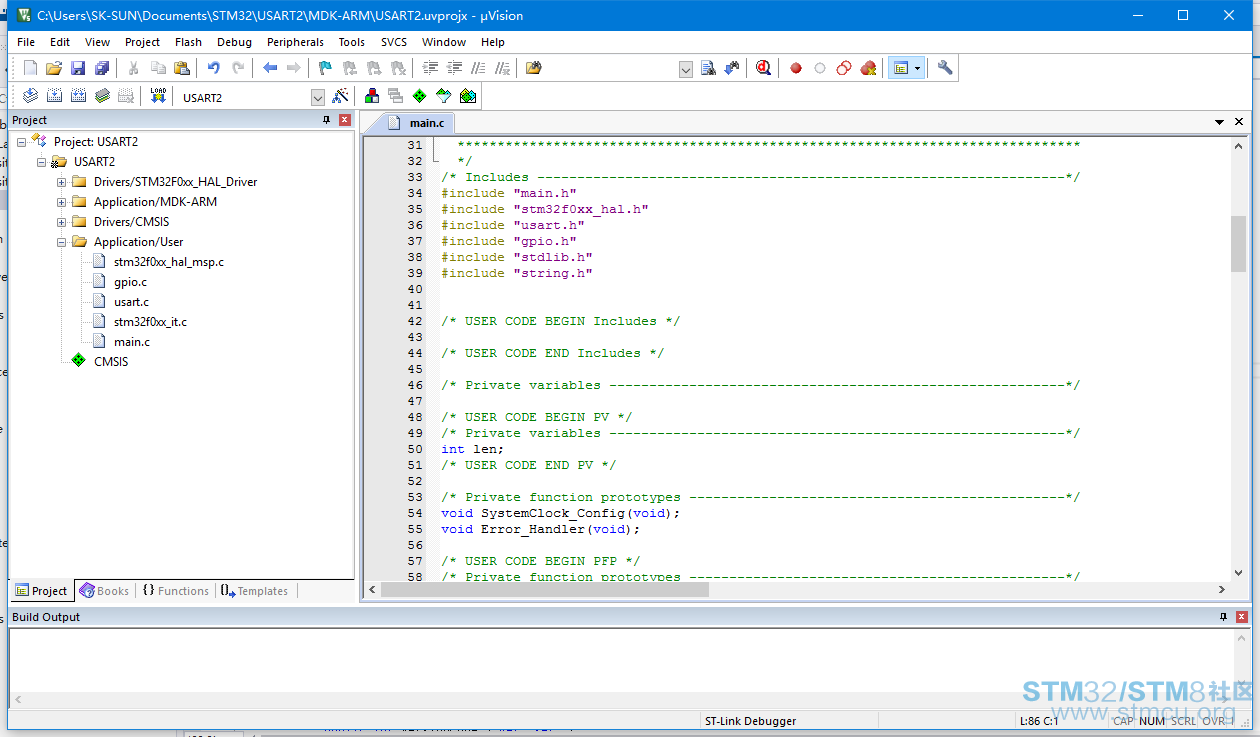Screen dimensions: 1260x737
Task: Run a batch build
Action: (x=102, y=96)
